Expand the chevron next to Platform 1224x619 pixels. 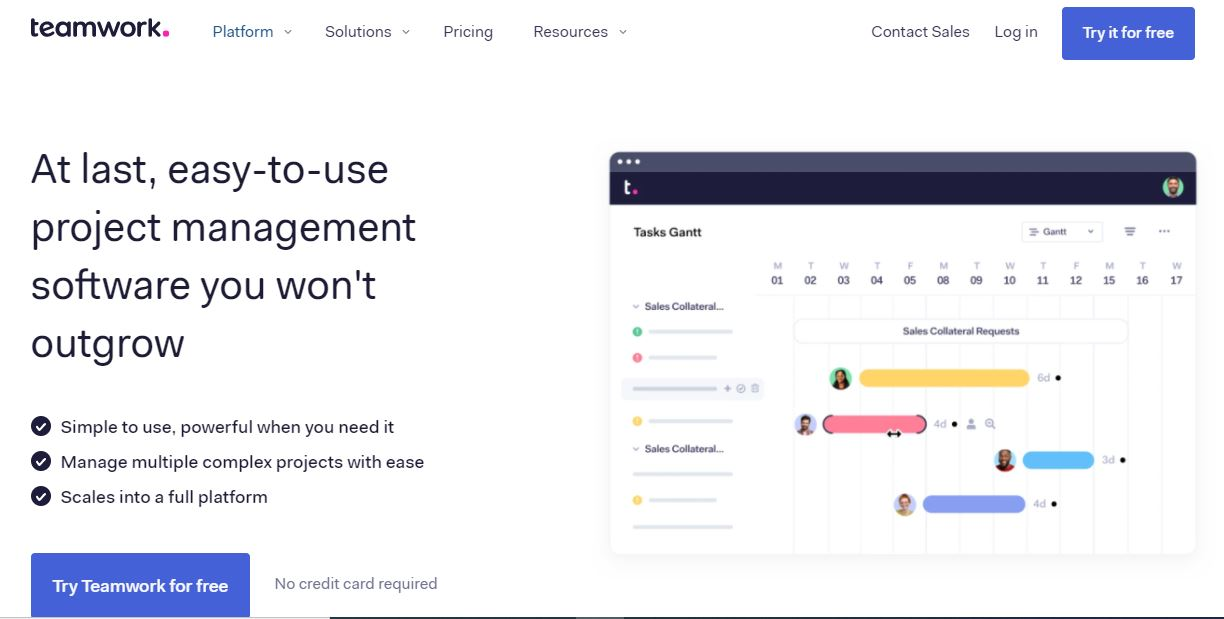[x=288, y=32]
